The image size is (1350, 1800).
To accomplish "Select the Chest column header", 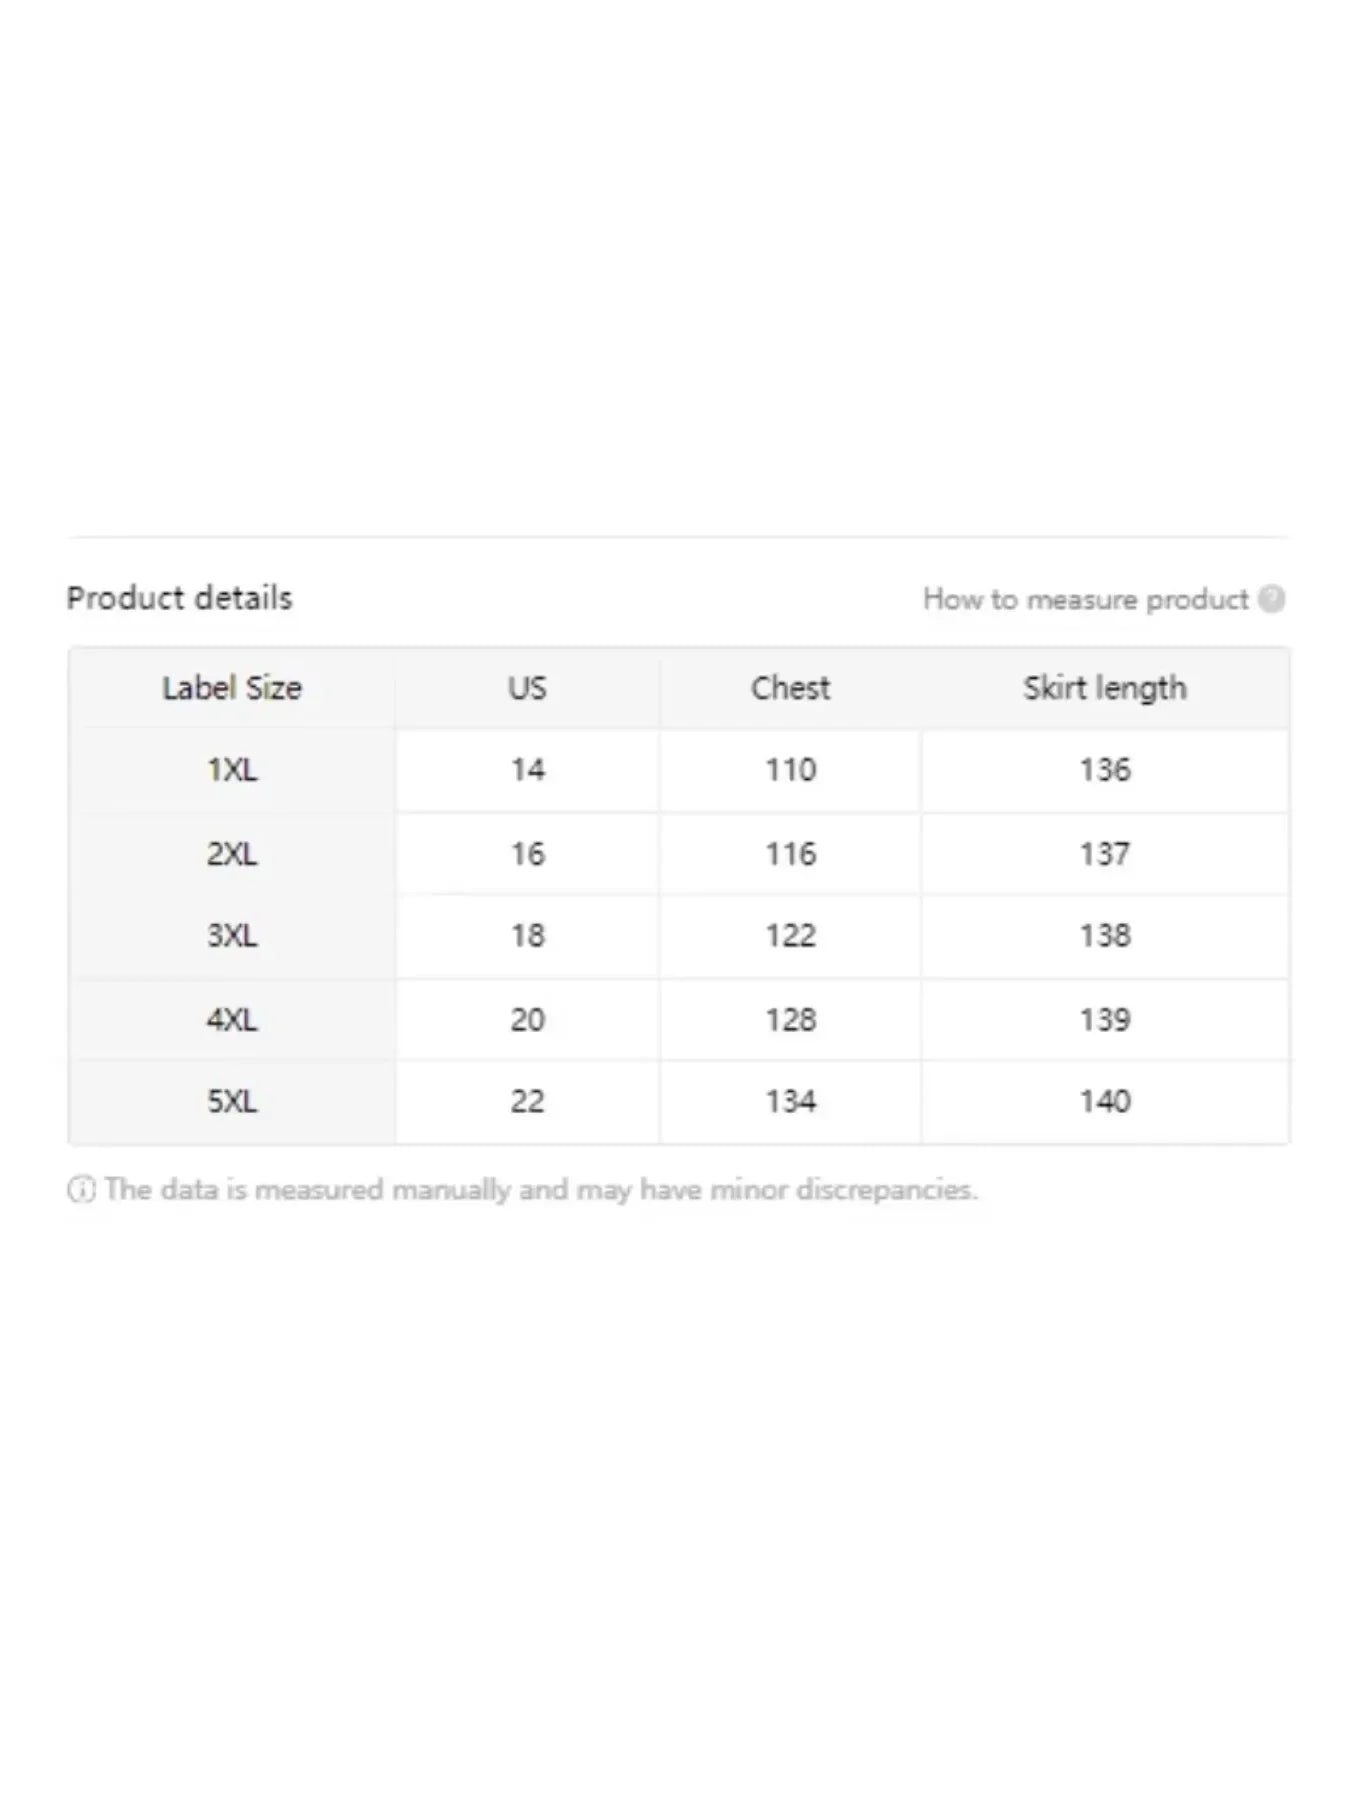I will [x=790, y=688].
